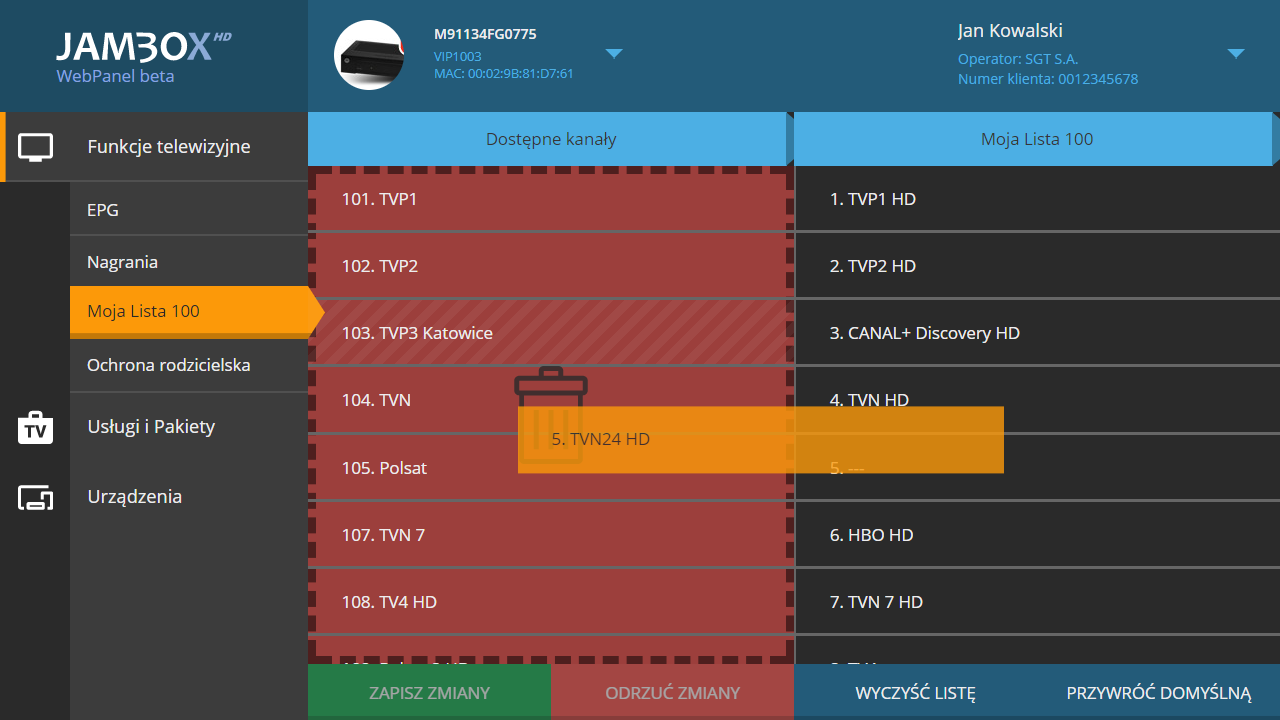The height and width of the screenshot is (720, 1280).
Task: Select channel 103. TVP3 Katowice
Action: point(551,333)
